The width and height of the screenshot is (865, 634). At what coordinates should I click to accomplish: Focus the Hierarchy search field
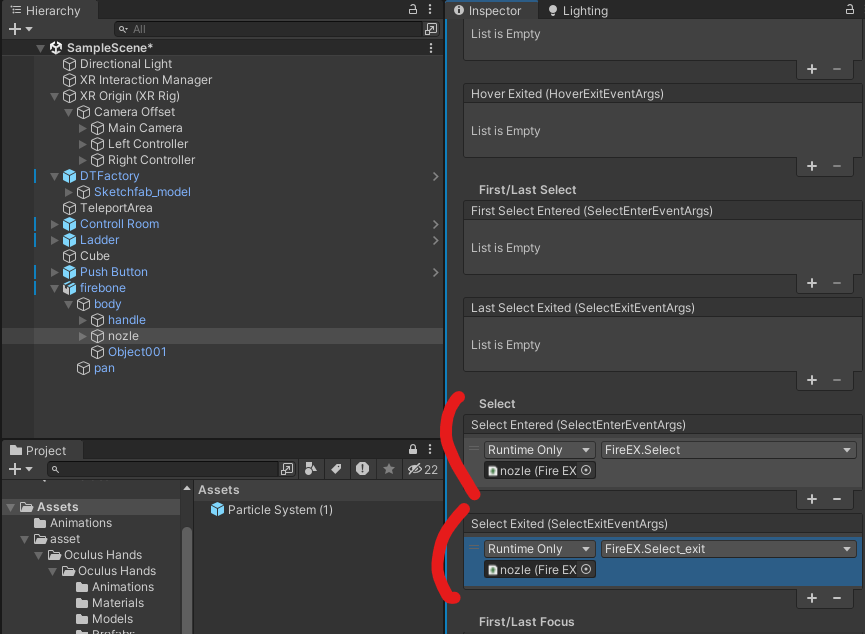[x=268, y=29]
